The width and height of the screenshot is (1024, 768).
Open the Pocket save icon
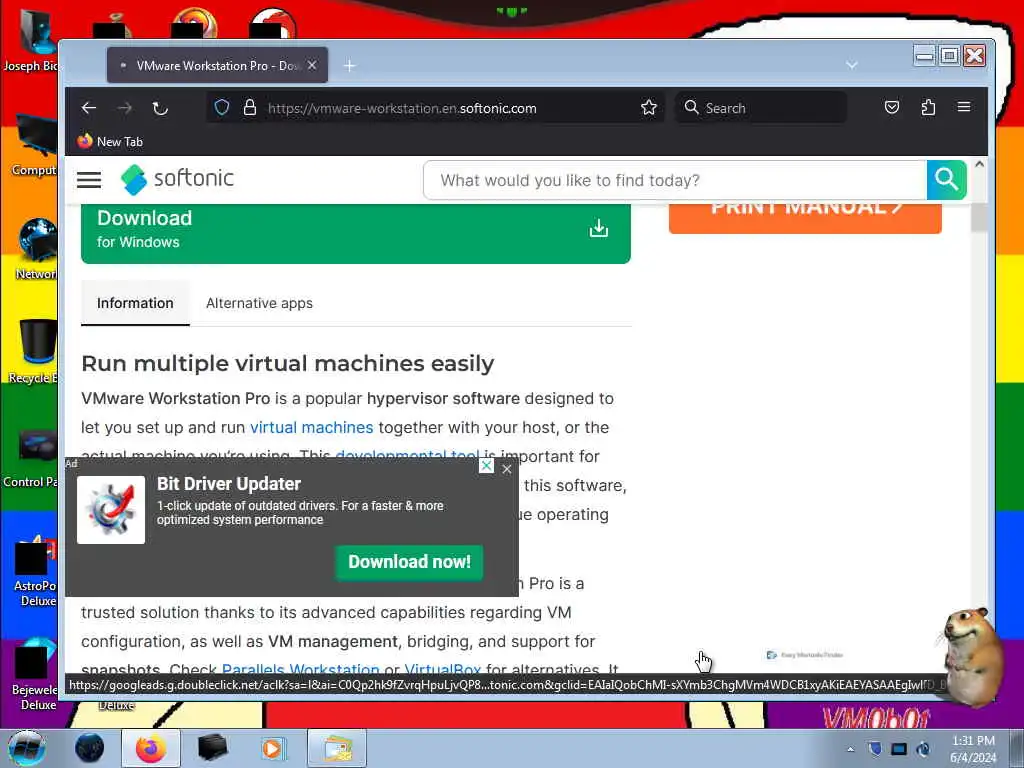tap(892, 107)
